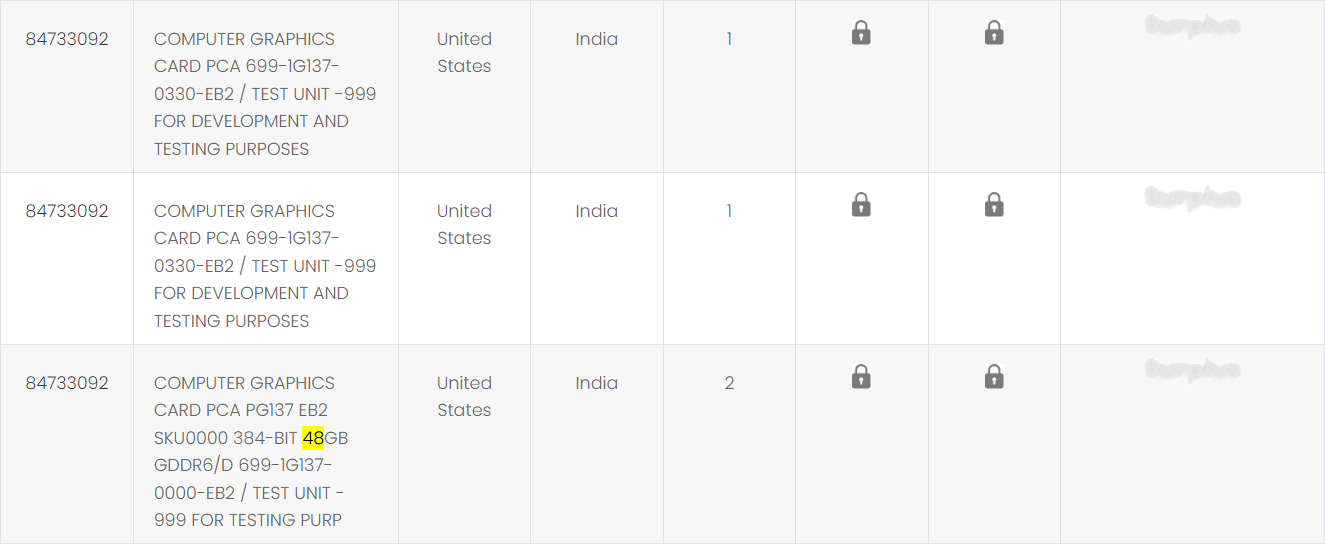Click HS code 84733092 in the top row

[67, 39]
